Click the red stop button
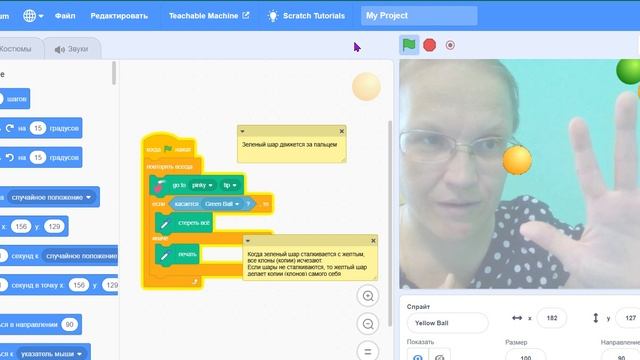 coord(429,45)
